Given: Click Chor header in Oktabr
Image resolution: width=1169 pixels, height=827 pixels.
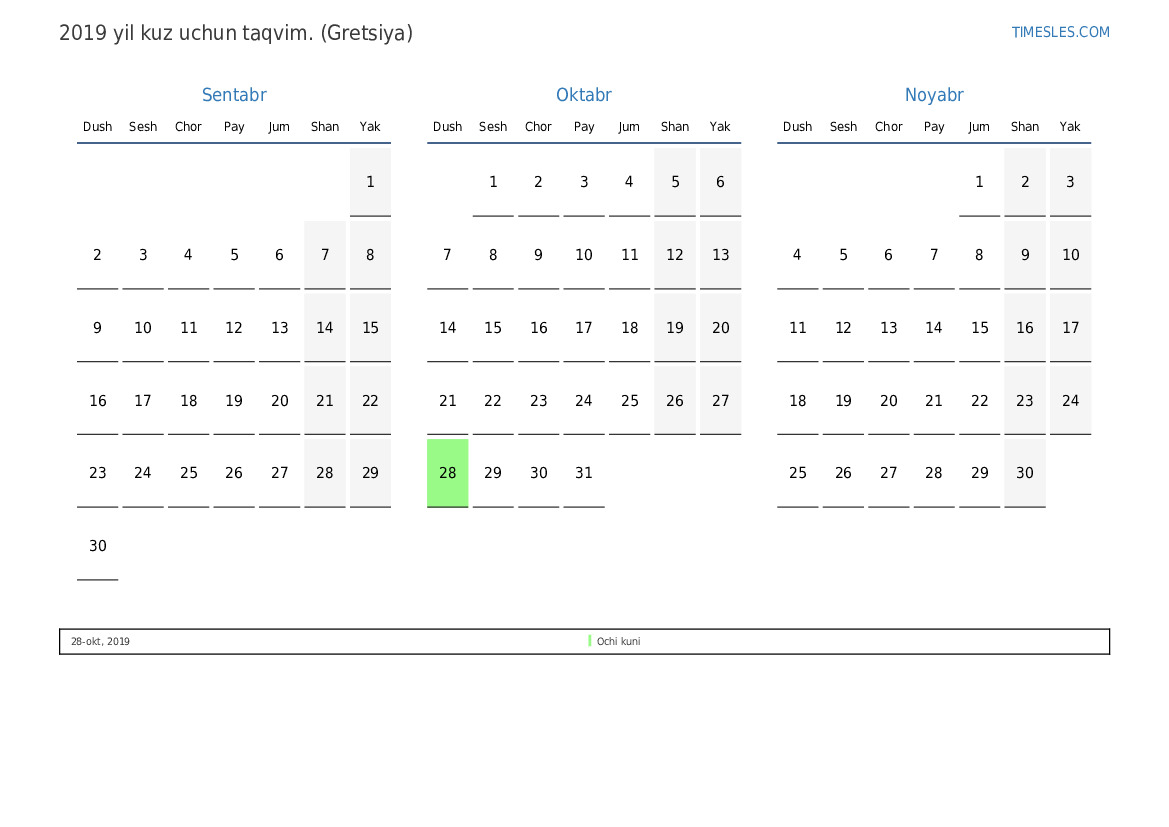Looking at the screenshot, I should 538,127.
